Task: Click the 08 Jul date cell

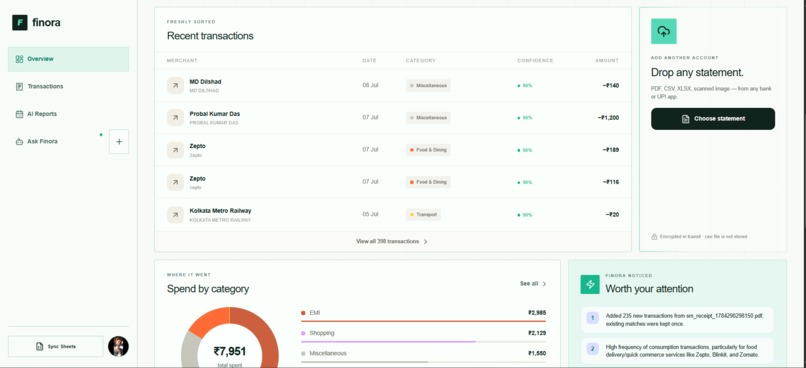Action: 370,85
